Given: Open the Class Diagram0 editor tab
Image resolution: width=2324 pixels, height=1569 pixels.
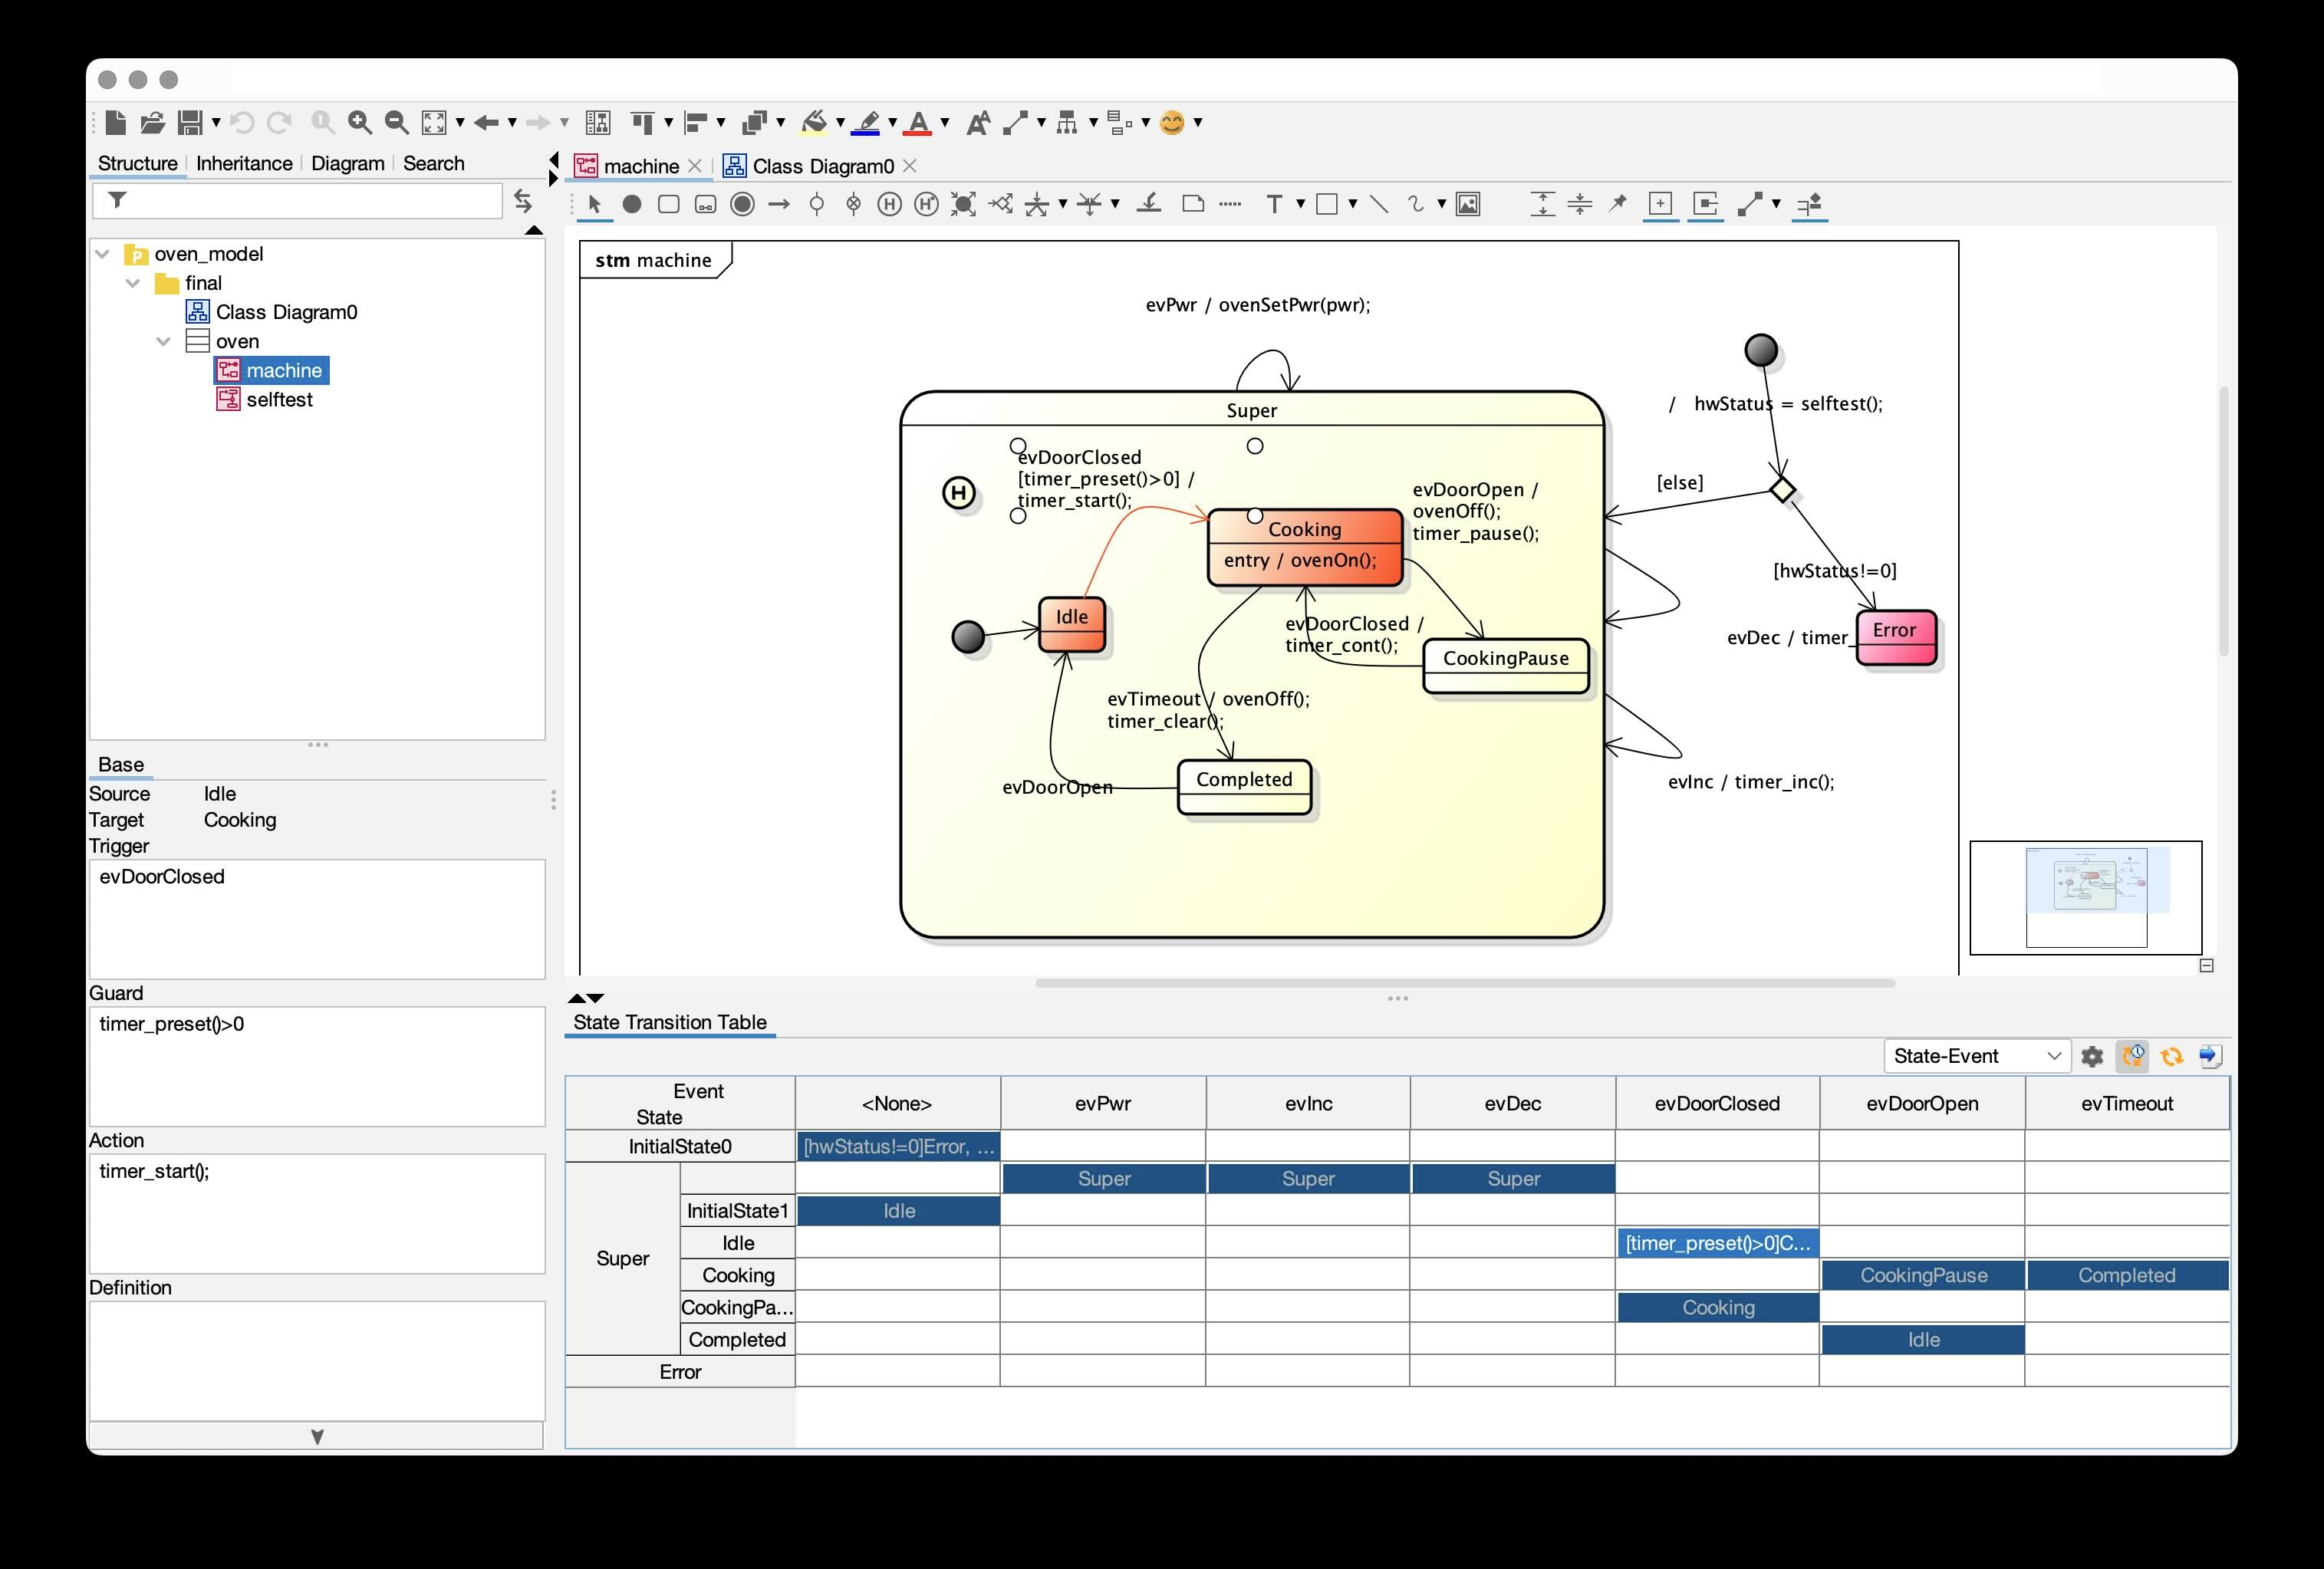Looking at the screenshot, I should click(x=822, y=166).
